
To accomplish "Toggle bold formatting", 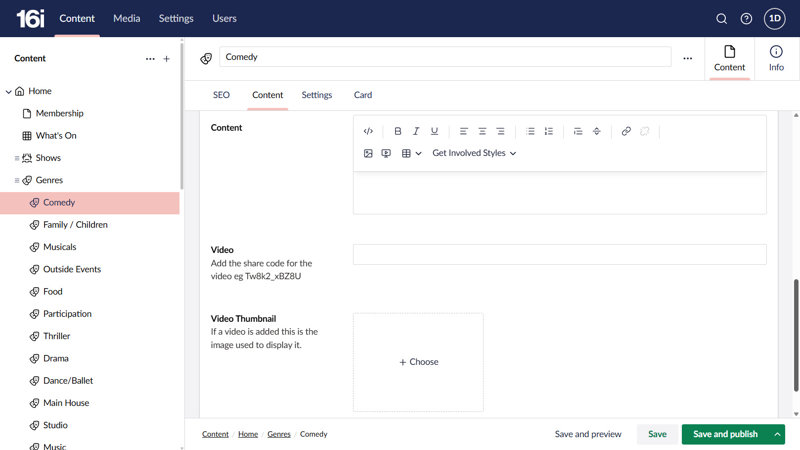I will pos(397,131).
